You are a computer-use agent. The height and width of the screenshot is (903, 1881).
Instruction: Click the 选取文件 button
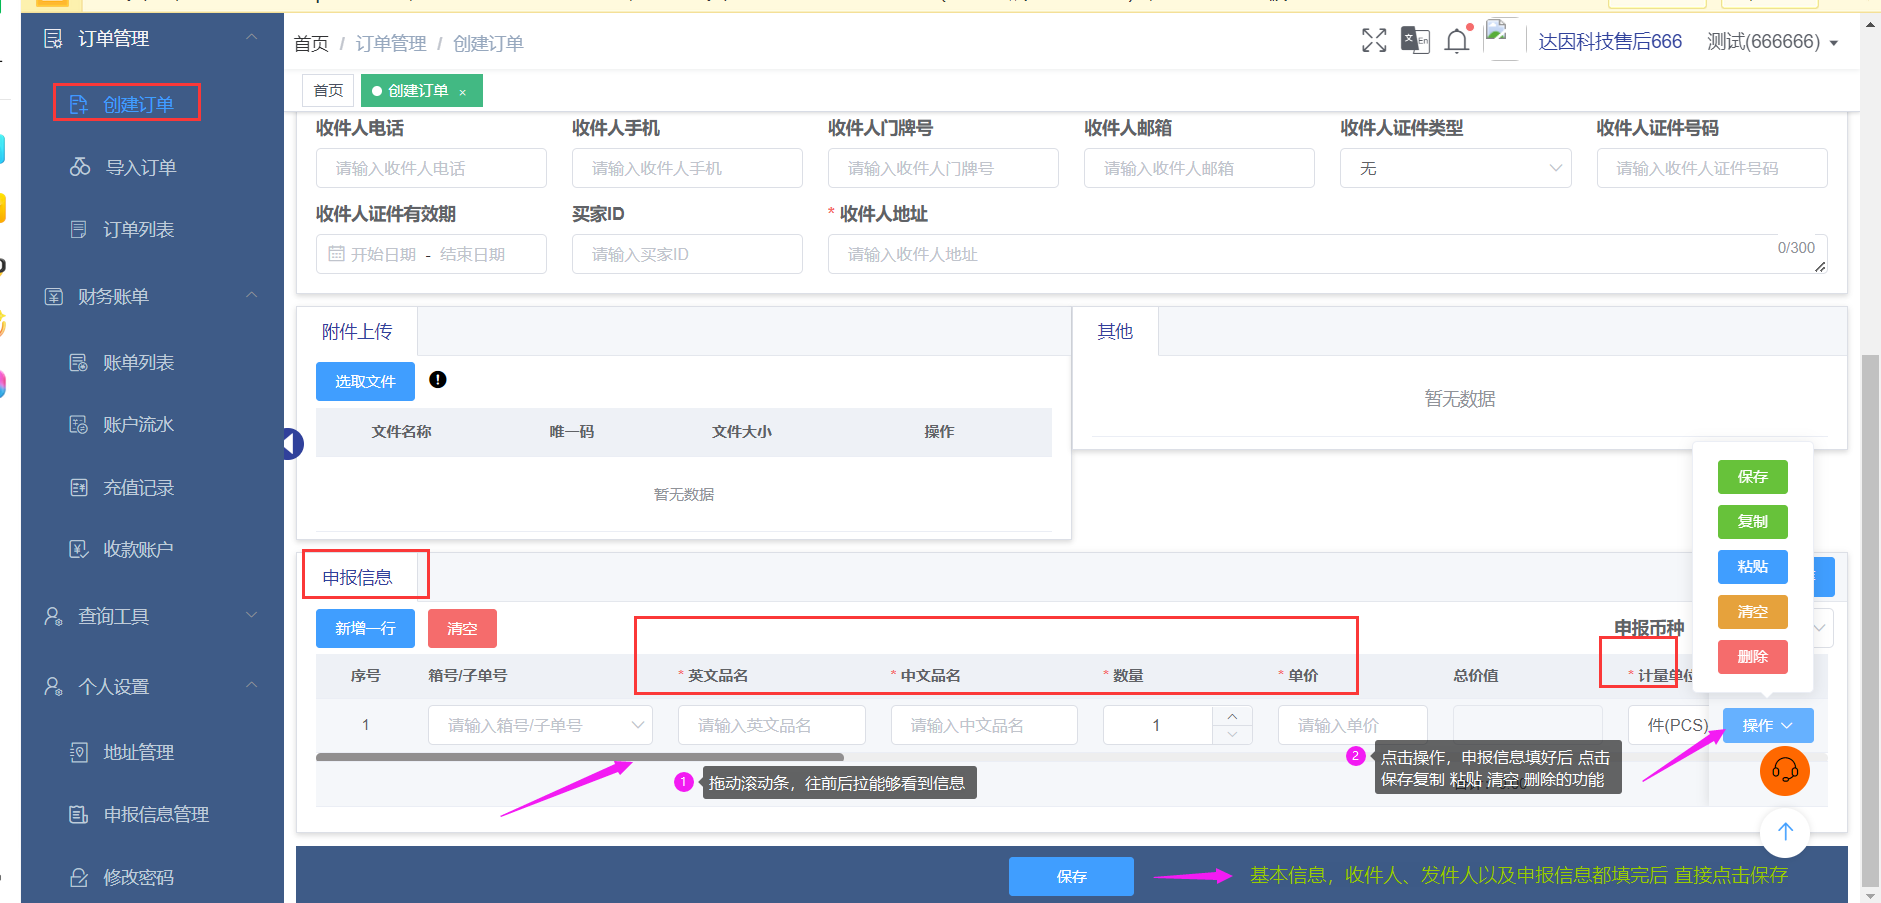(x=365, y=382)
